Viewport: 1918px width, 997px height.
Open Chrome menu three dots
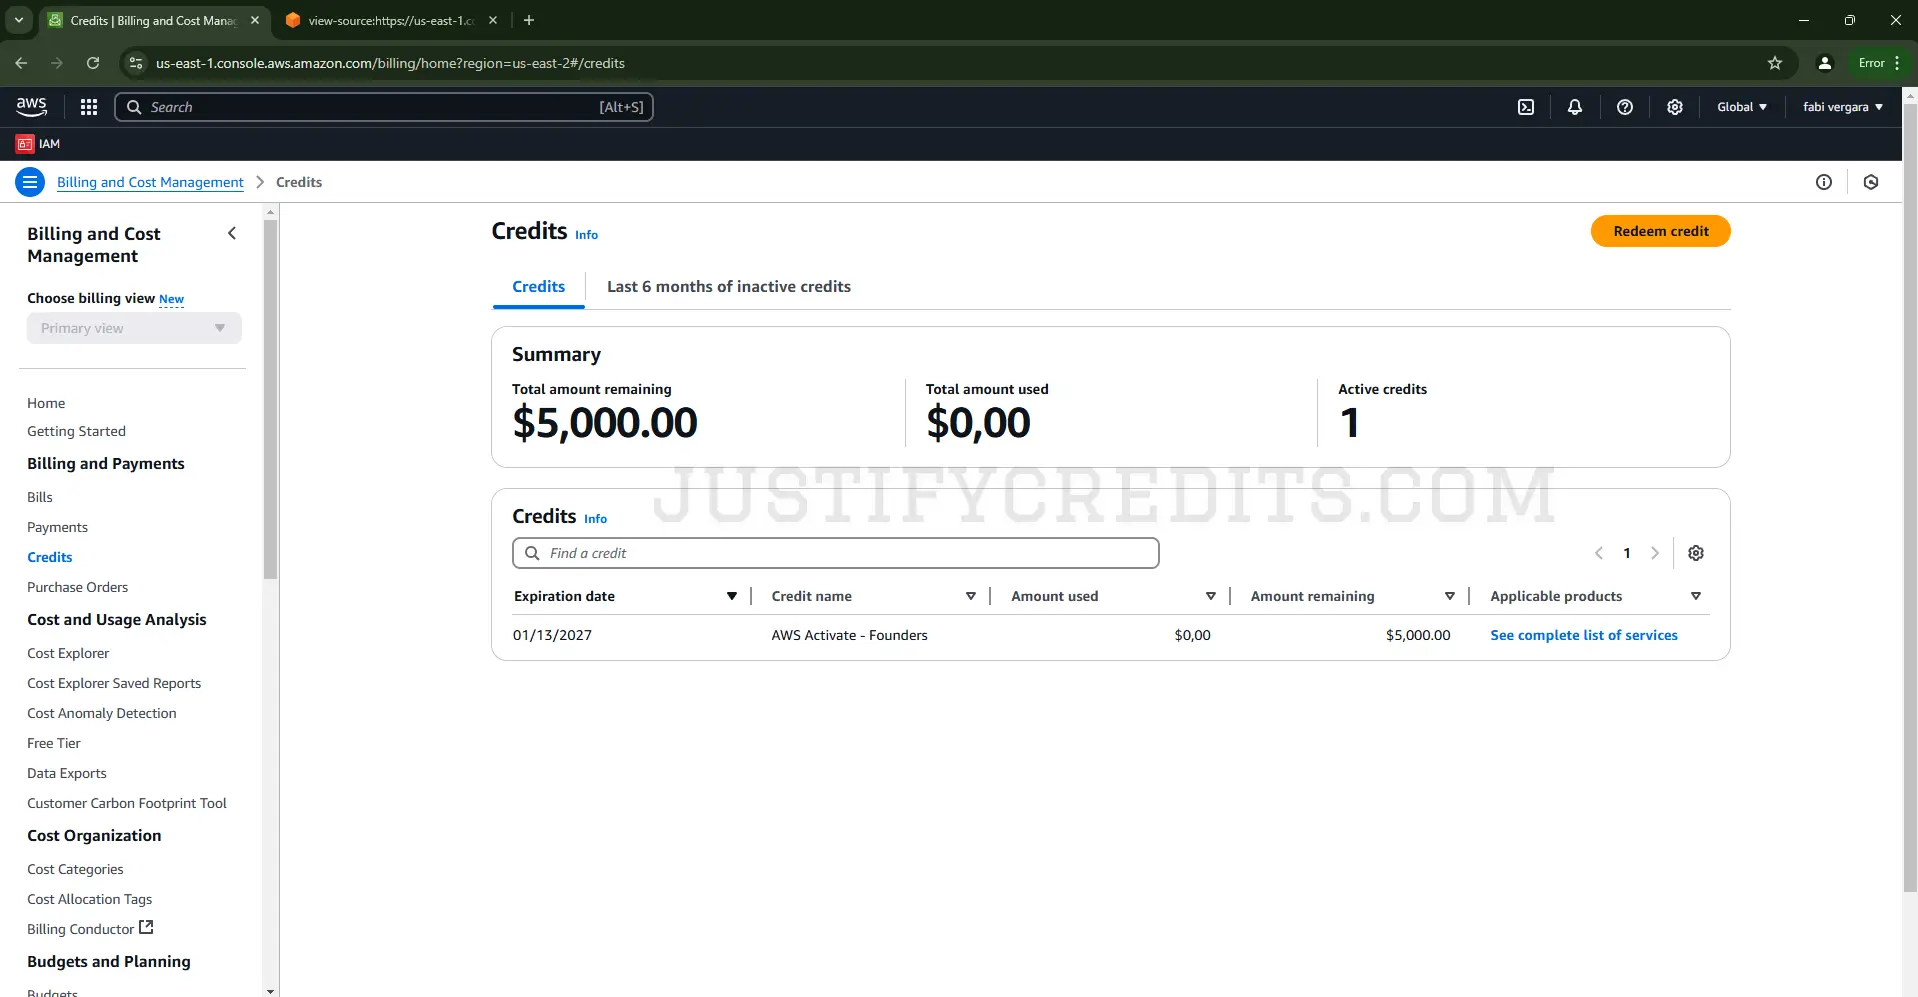point(1897,63)
